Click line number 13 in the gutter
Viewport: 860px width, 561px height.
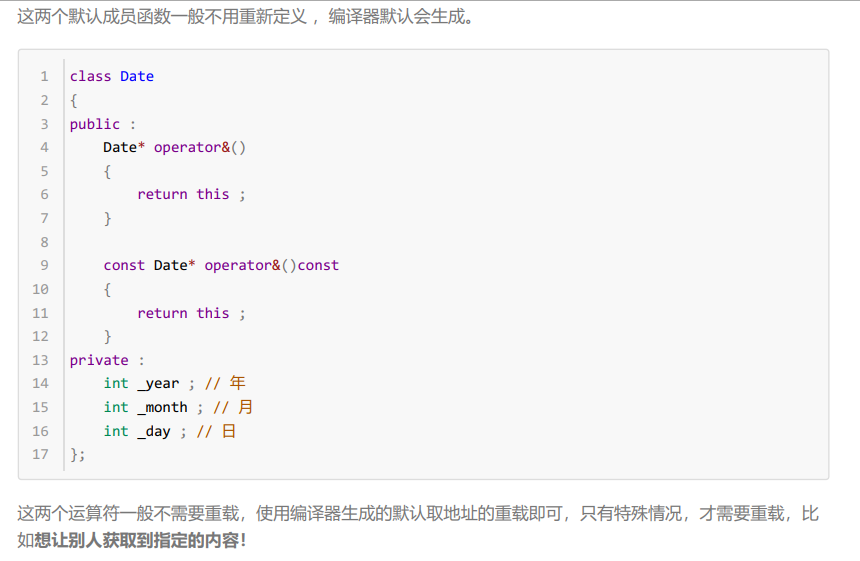click(41, 360)
